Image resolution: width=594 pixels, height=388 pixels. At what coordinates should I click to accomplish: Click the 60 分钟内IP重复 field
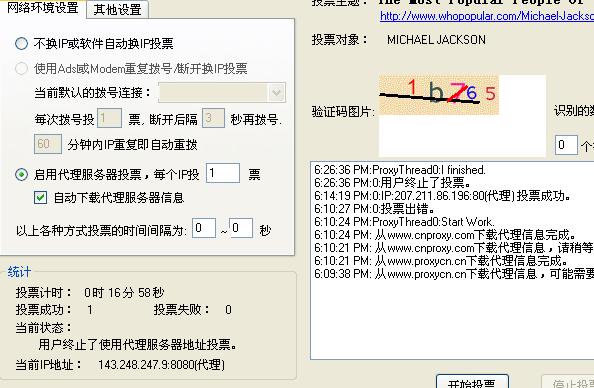tap(48, 144)
